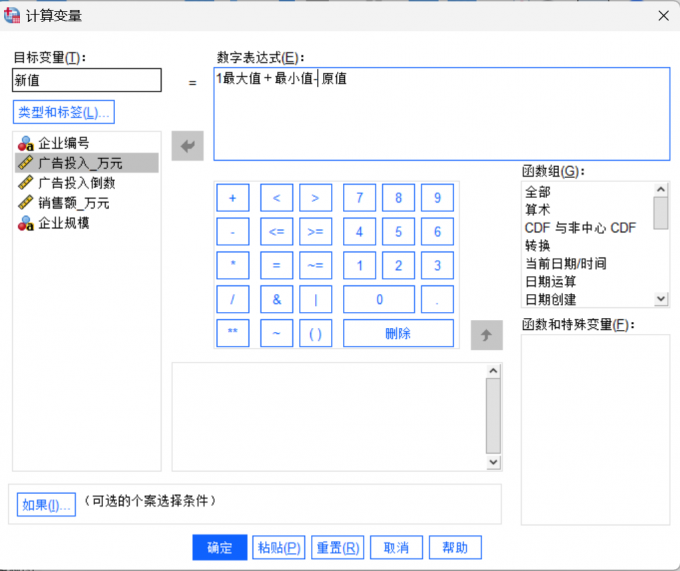Click description pane scroll-up arrow
680x571 pixels.
click(x=493, y=371)
